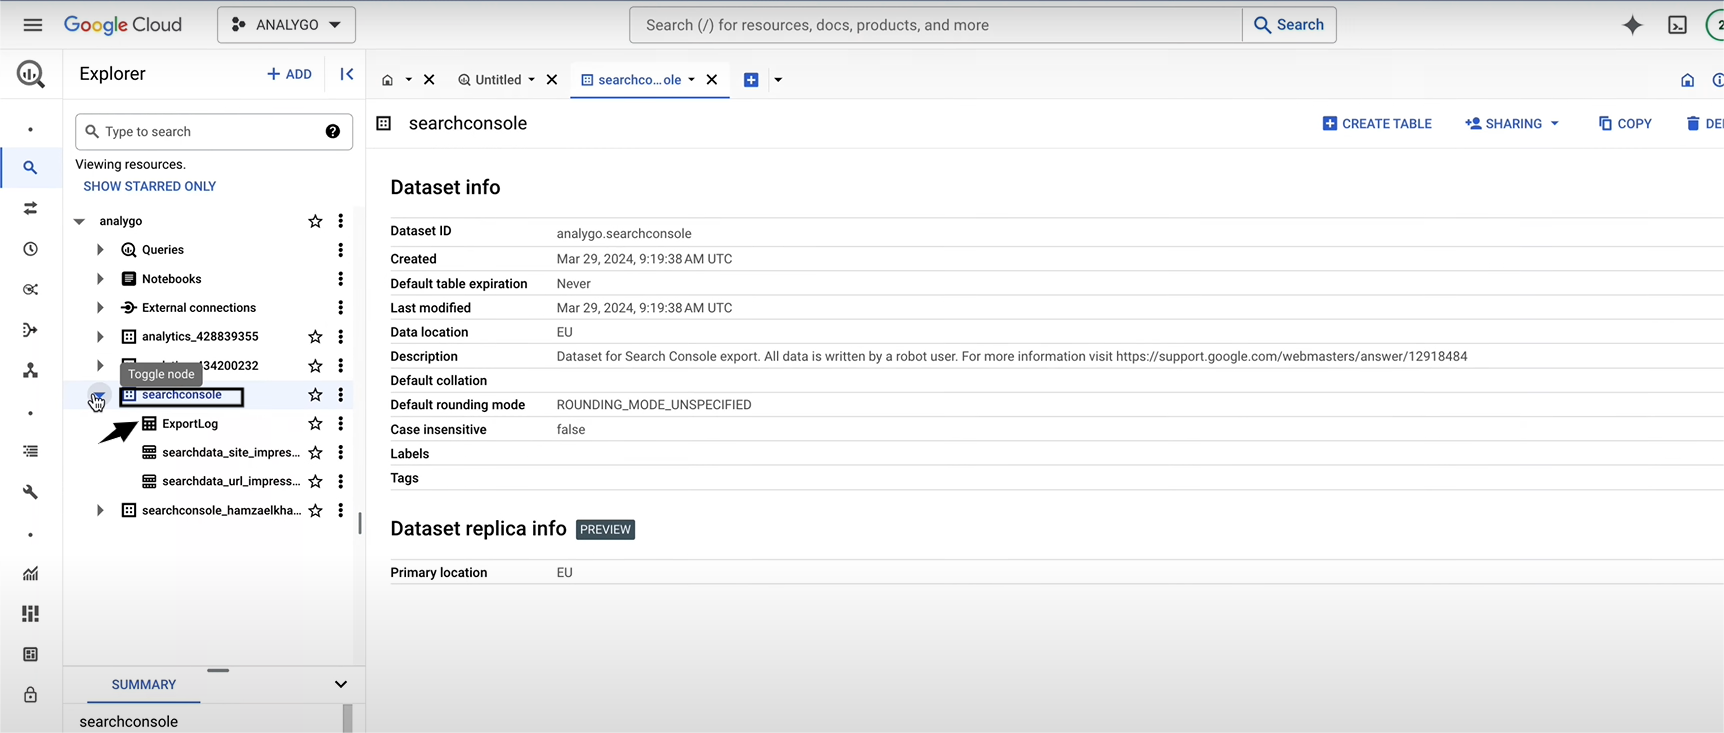Open the Untitled tab dropdown arrow
Image resolution: width=1724 pixels, height=733 pixels.
[531, 80]
